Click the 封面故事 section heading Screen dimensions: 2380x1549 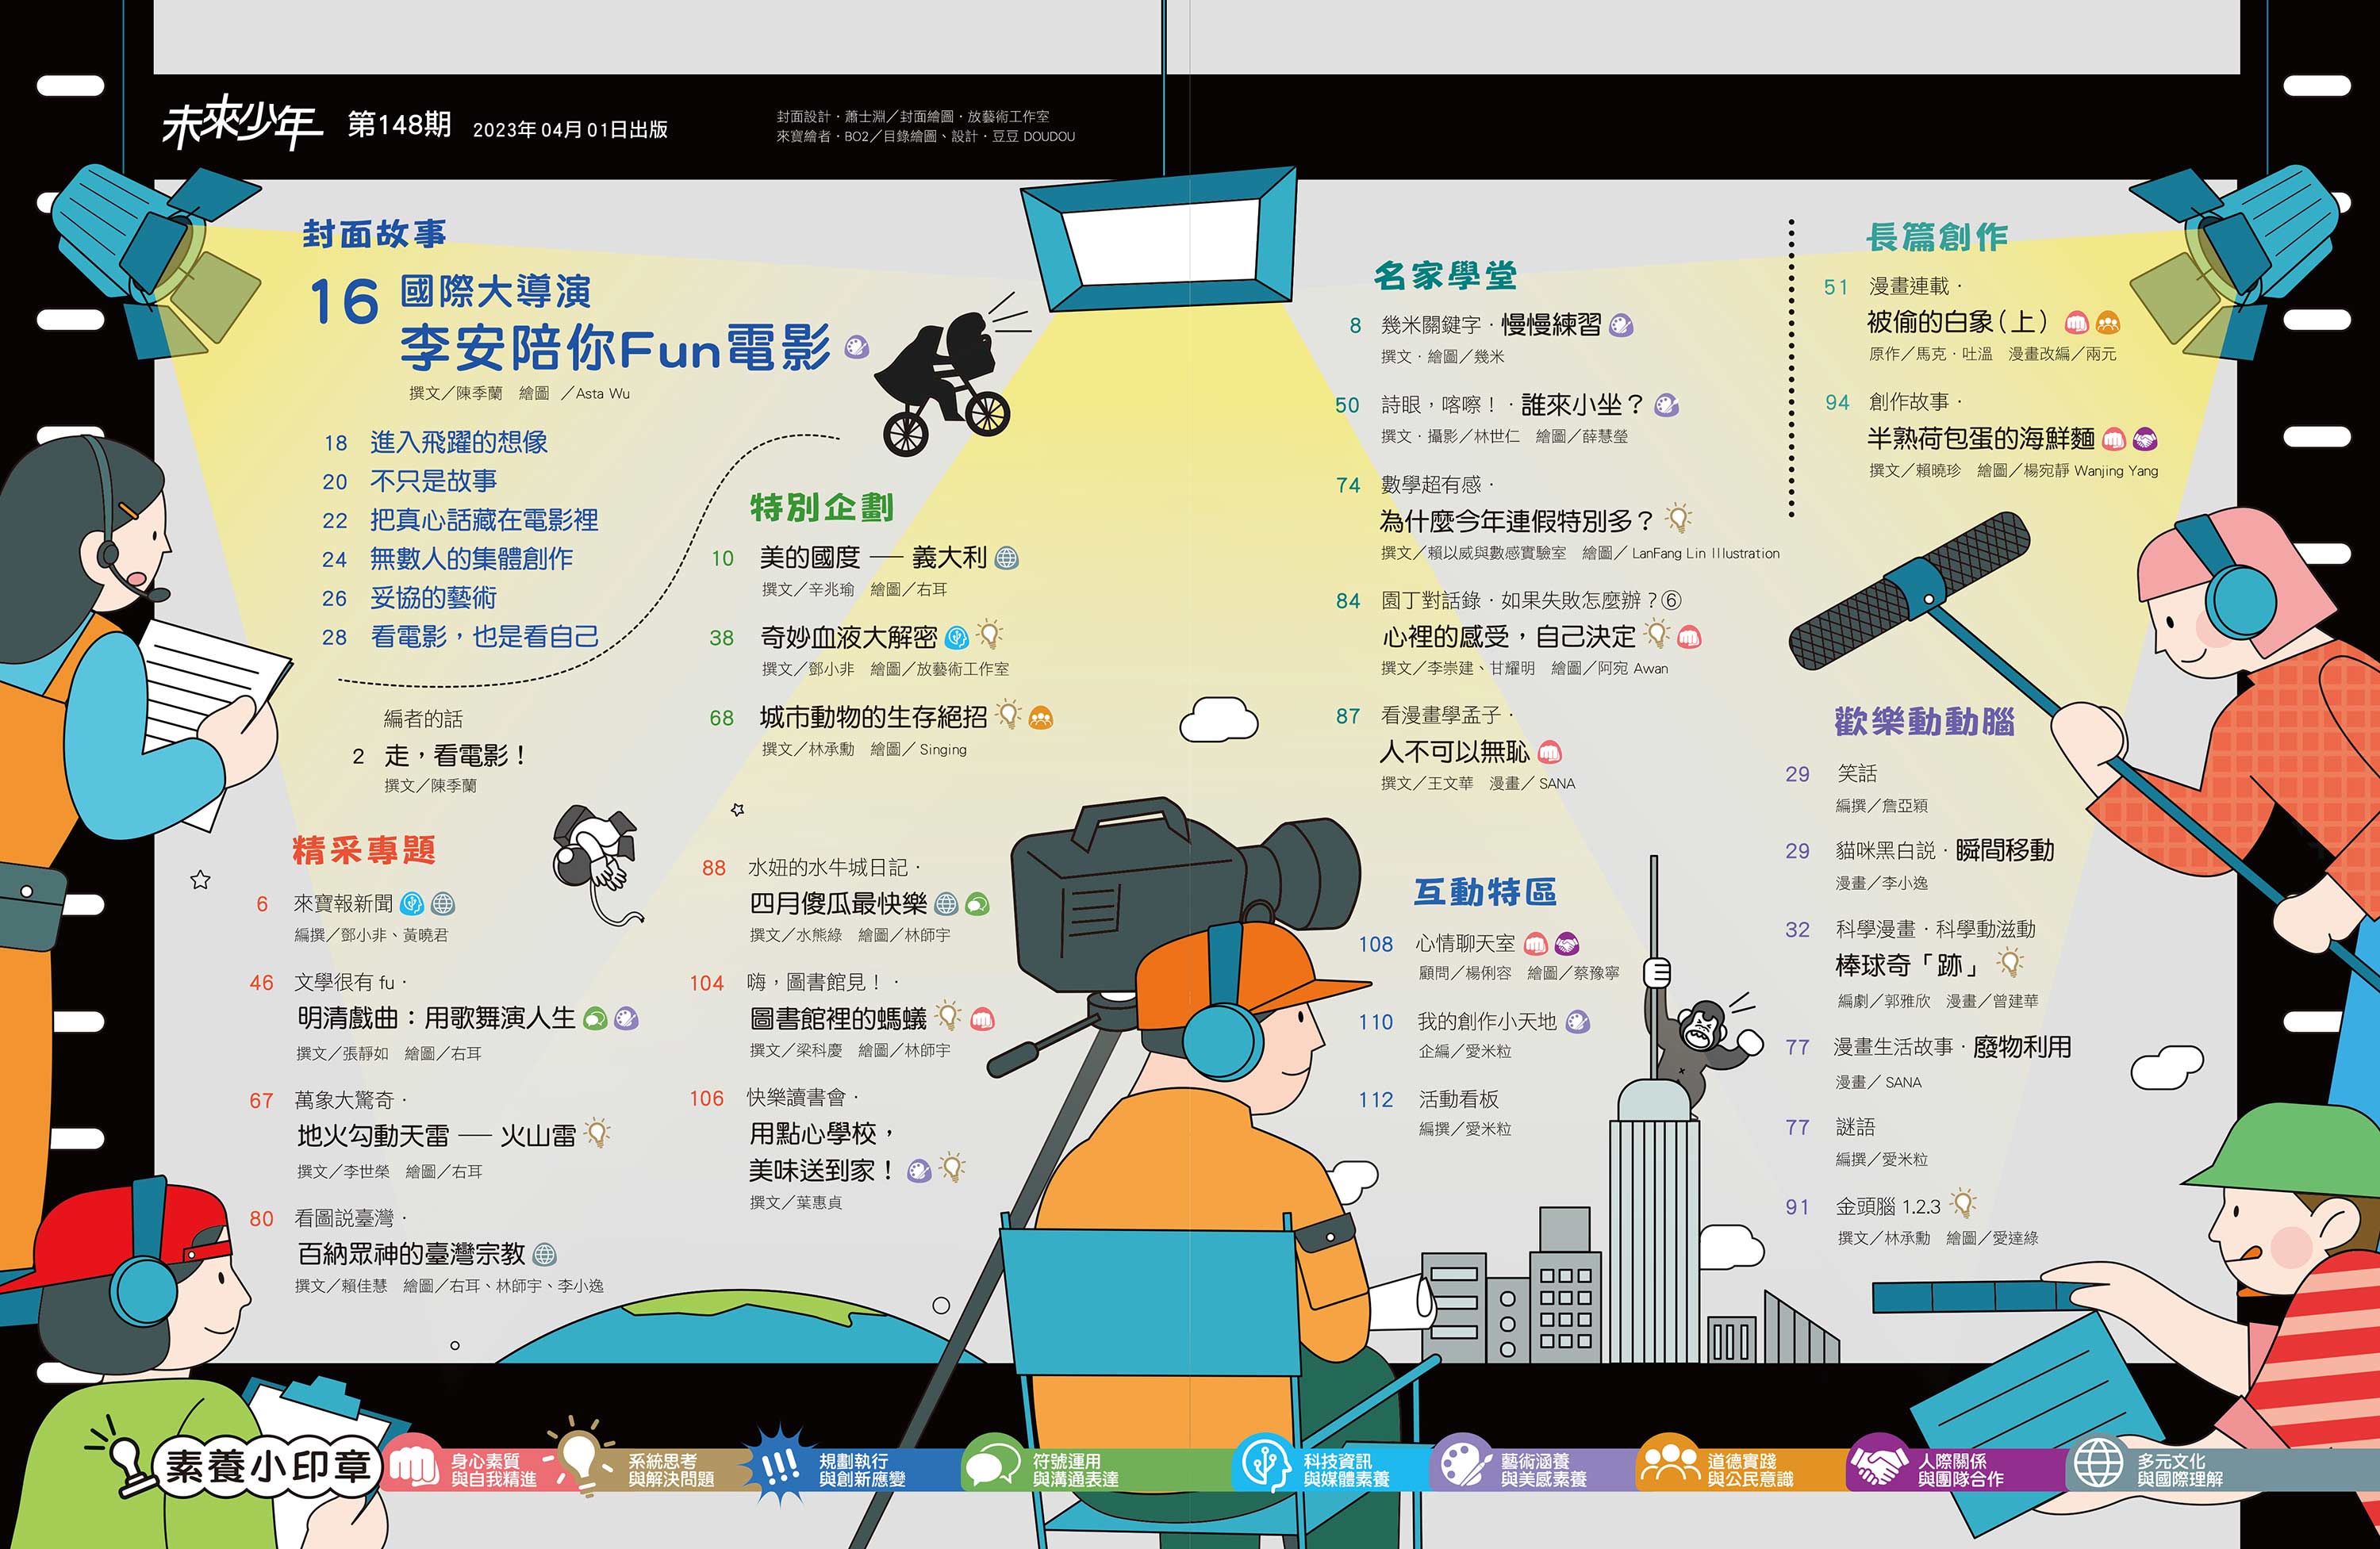374,235
